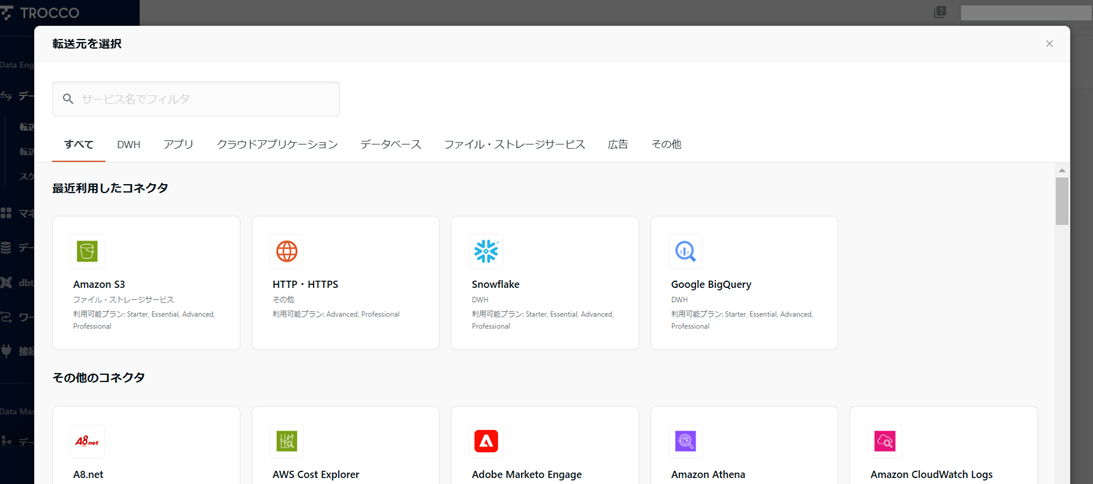Open the ファイル・ストレージサービス tab

[514, 144]
